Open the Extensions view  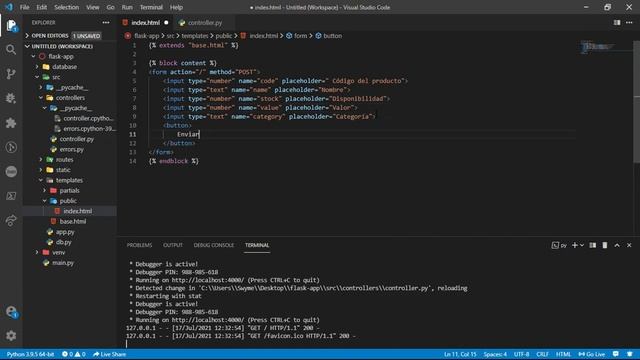point(11,123)
